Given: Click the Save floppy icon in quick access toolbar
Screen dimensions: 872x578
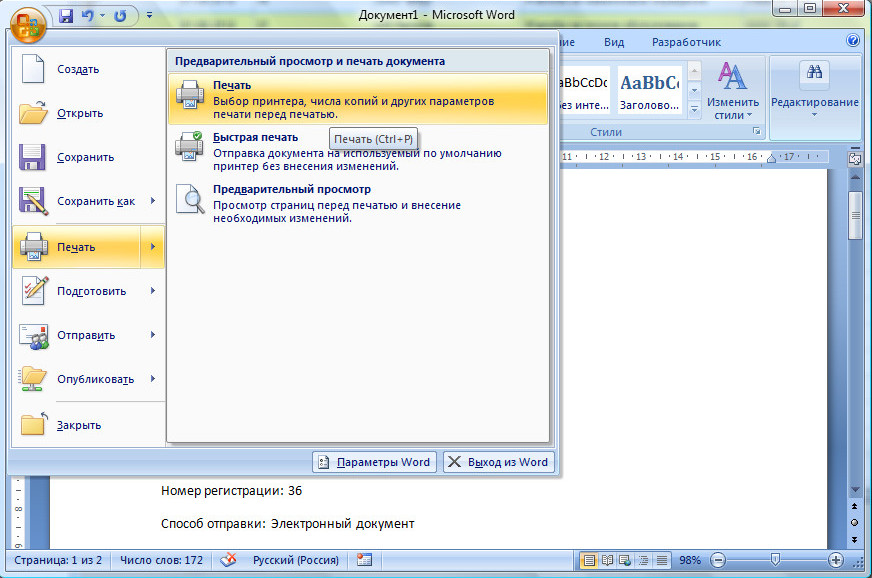Looking at the screenshot, I should pos(66,16).
